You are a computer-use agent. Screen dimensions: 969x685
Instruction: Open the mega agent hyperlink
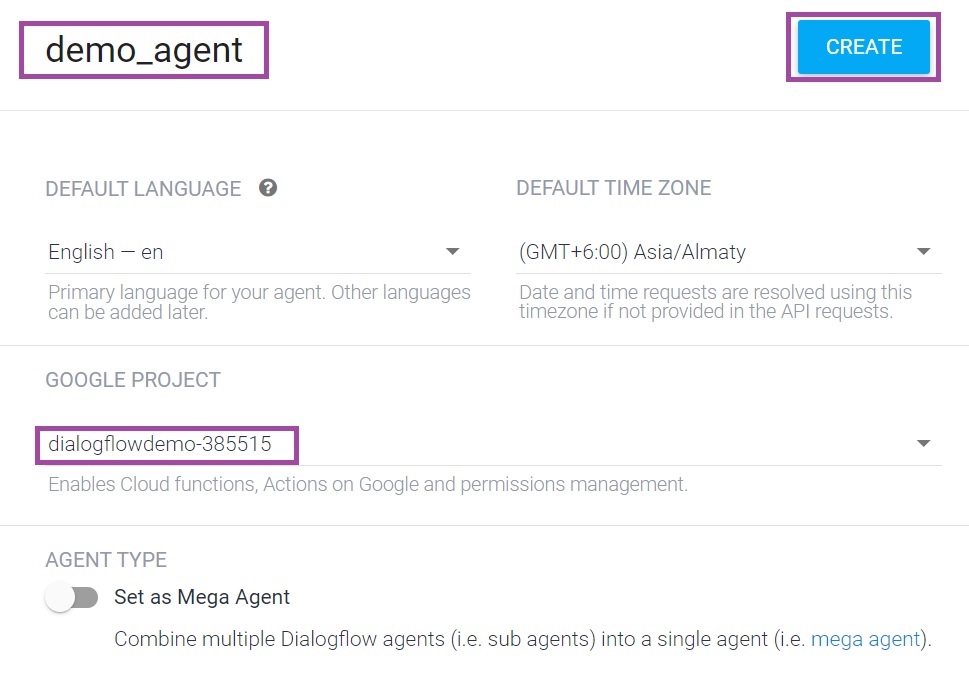pyautogui.click(x=865, y=639)
